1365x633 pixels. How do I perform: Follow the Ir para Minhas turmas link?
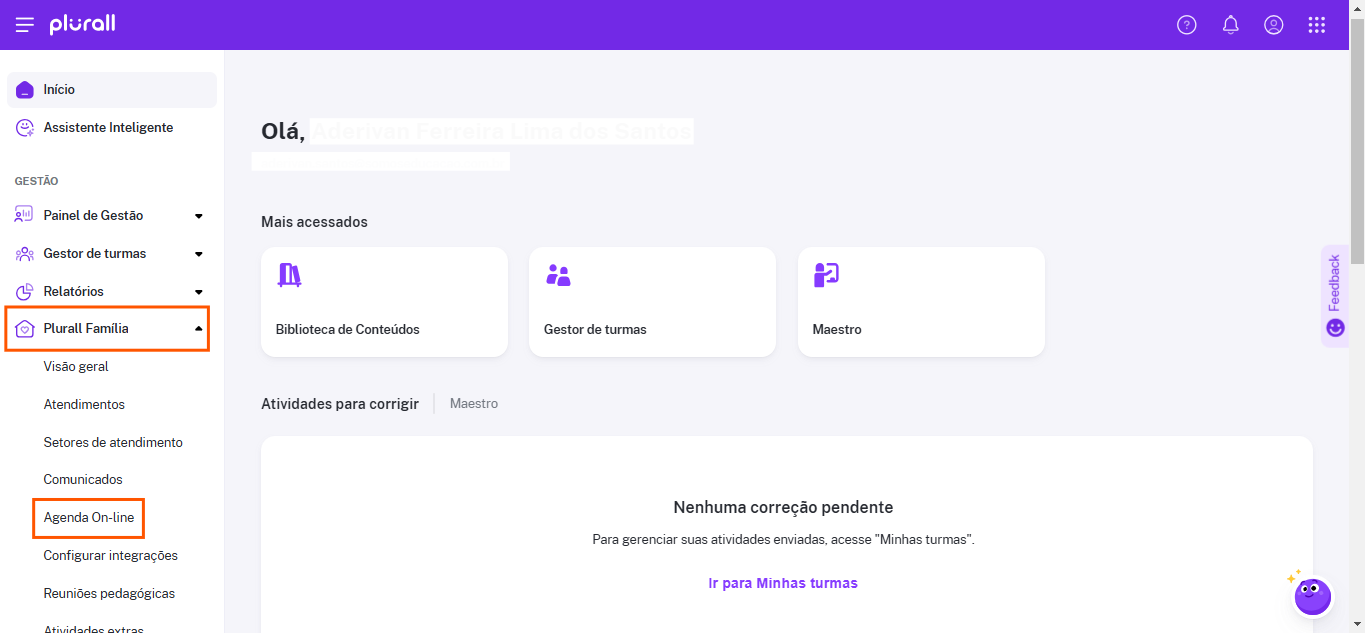pyautogui.click(x=783, y=584)
